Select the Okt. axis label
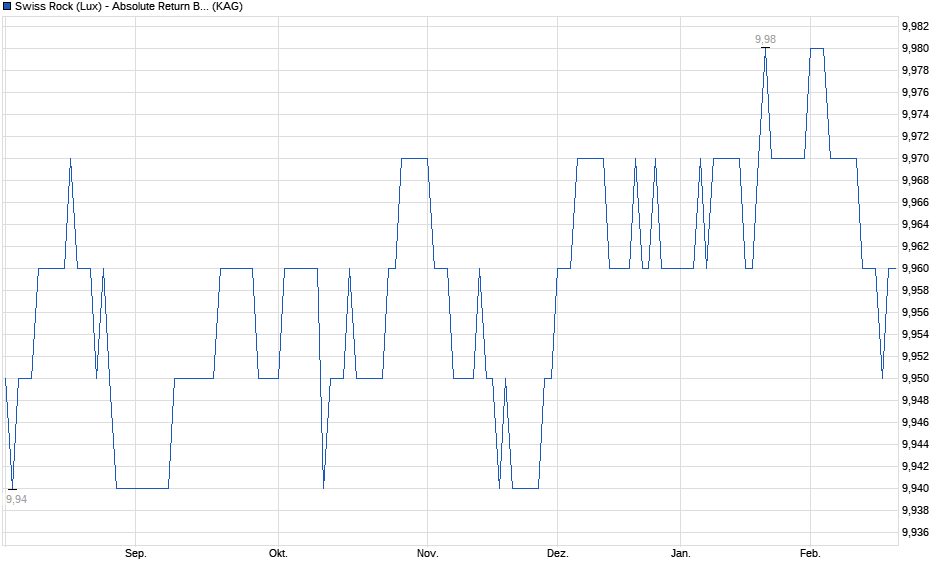The height and width of the screenshot is (579, 940). click(x=277, y=551)
